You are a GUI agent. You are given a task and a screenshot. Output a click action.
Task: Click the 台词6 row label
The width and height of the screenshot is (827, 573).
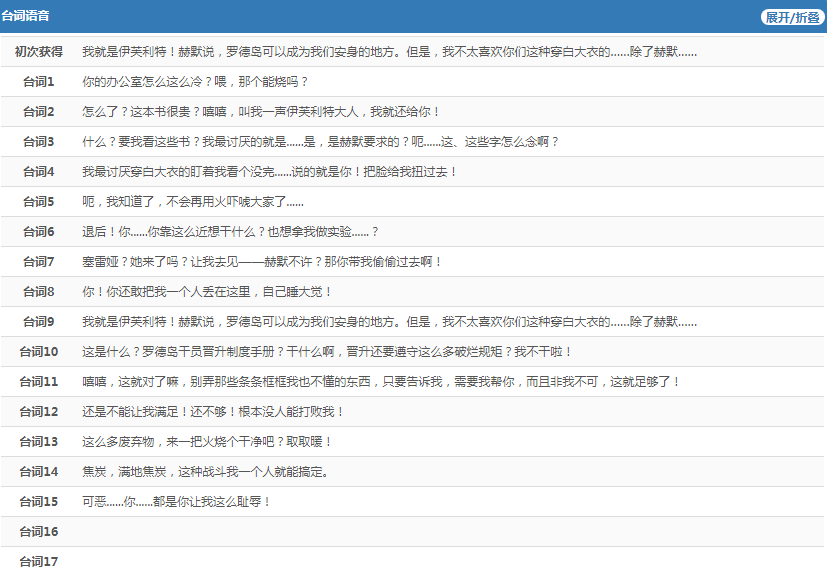click(x=38, y=231)
